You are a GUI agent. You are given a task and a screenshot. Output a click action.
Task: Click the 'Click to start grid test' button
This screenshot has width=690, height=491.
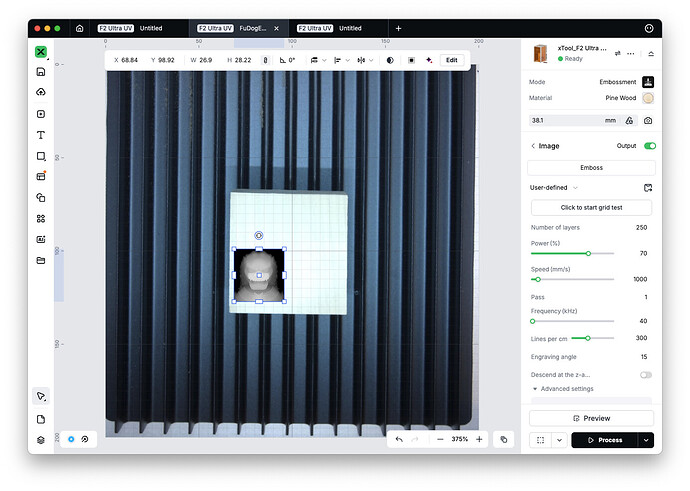(591, 207)
